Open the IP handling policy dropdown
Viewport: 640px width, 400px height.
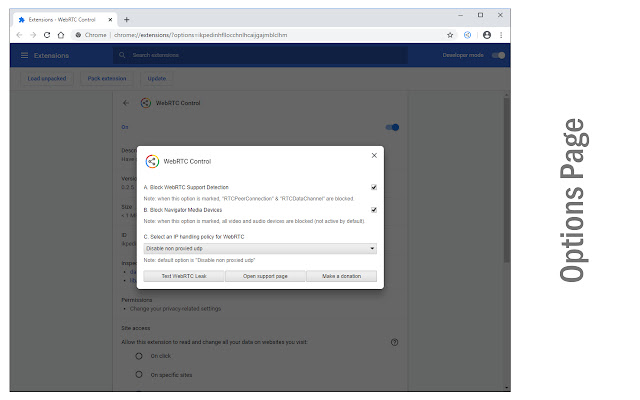(260, 247)
